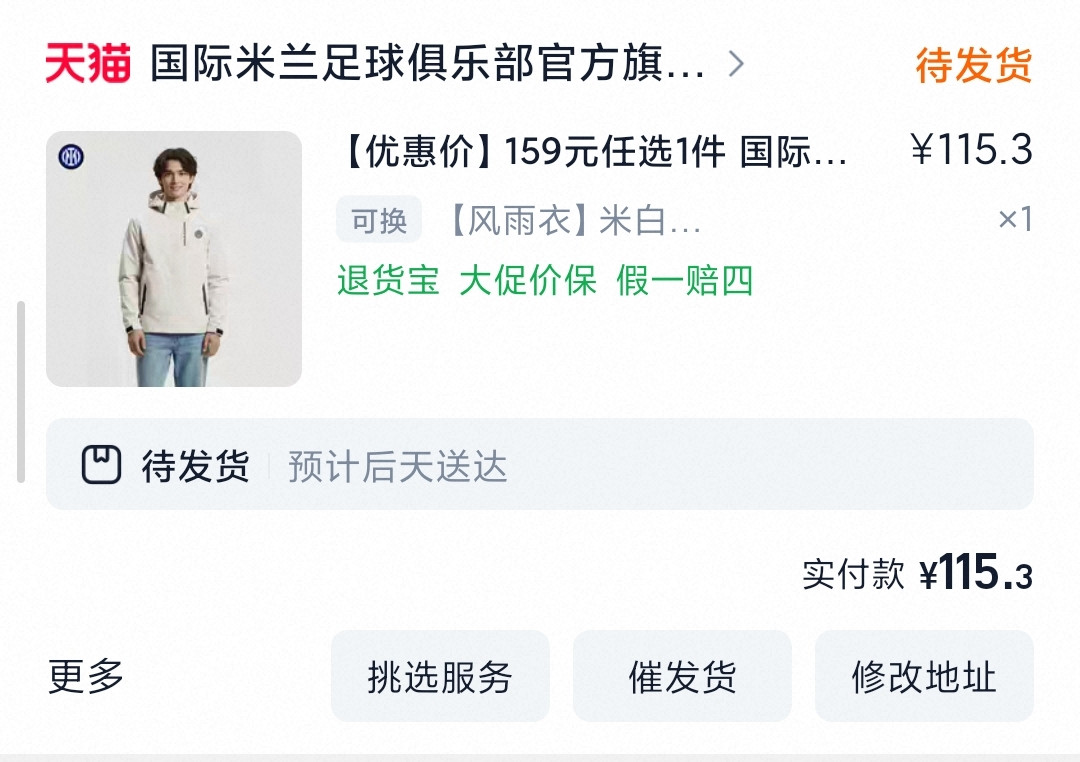The image size is (1080, 762).
Task: Tap the 退货宝 service tag
Action: point(388,281)
